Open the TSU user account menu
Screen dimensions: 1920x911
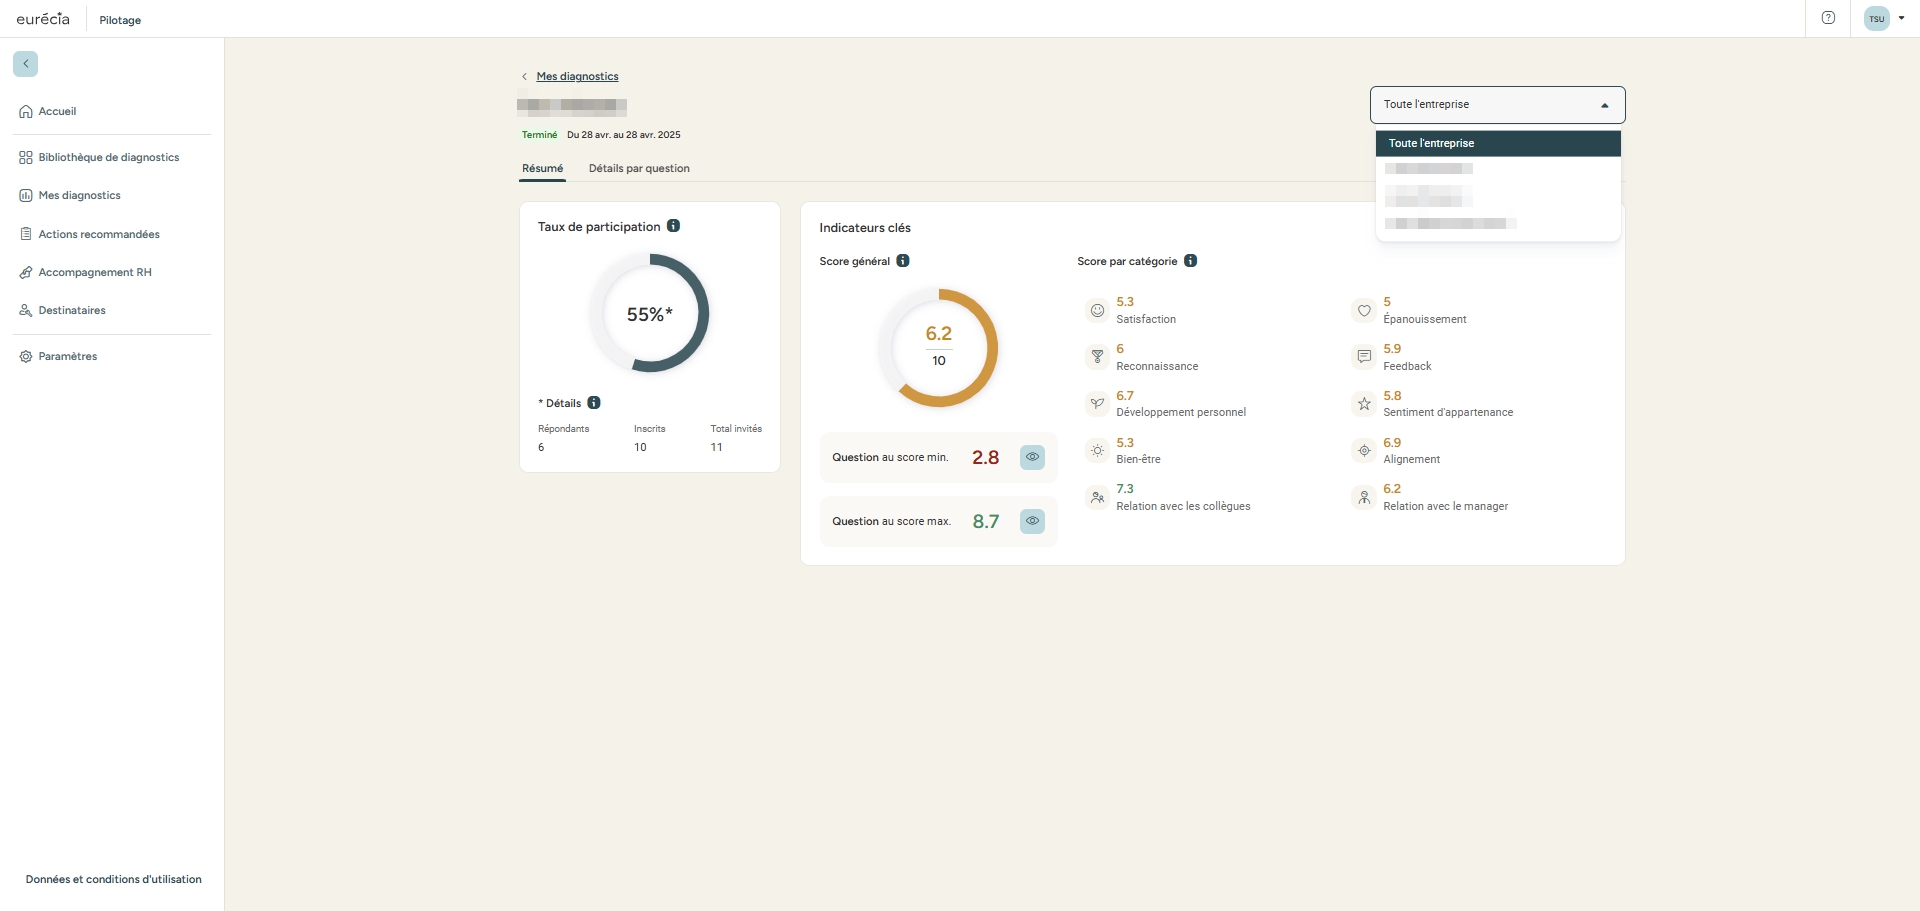(1884, 18)
